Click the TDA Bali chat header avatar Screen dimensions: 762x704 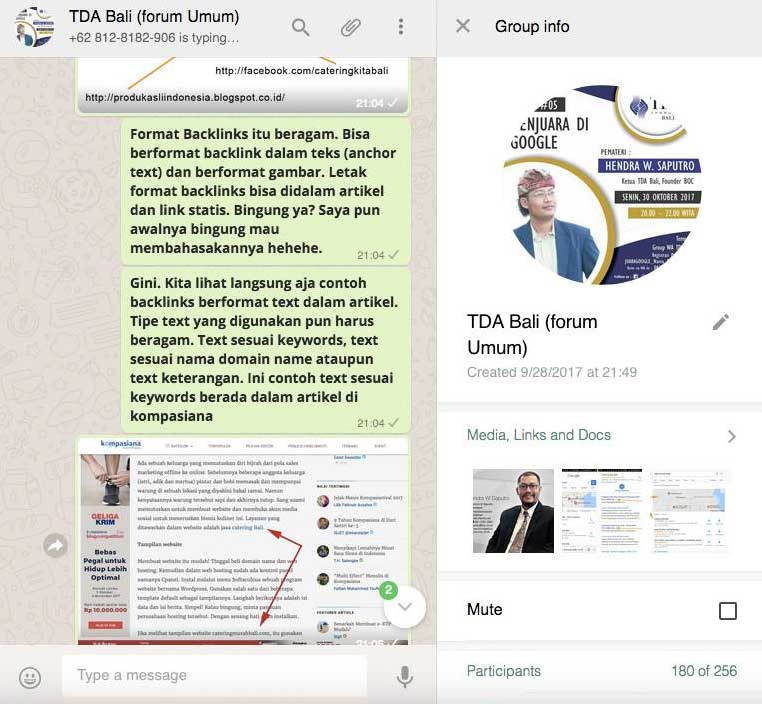[x=35, y=27]
